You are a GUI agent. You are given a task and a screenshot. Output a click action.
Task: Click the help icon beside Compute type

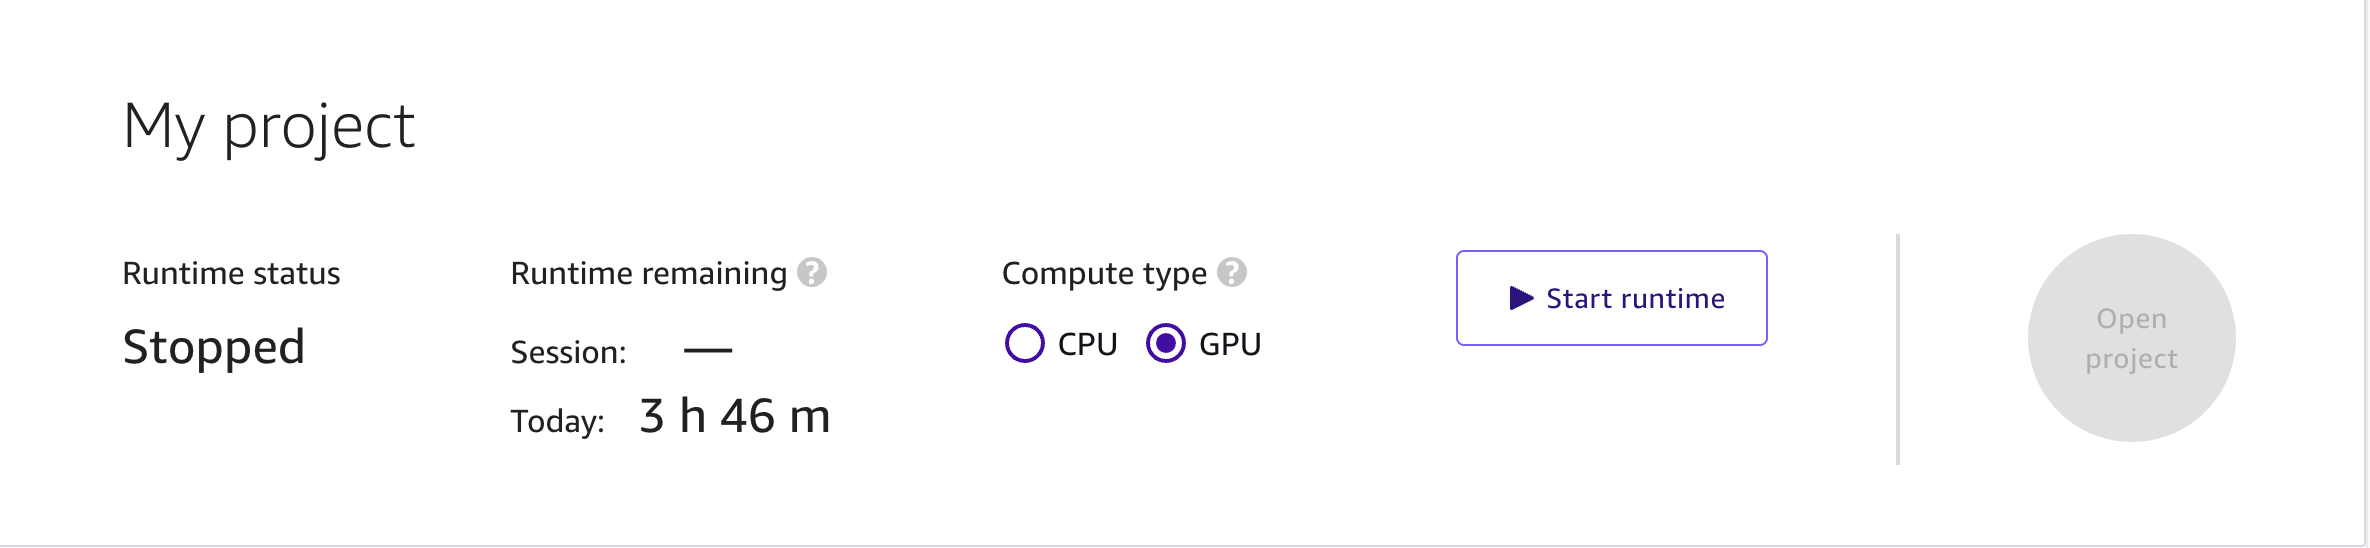pyautogui.click(x=1232, y=273)
